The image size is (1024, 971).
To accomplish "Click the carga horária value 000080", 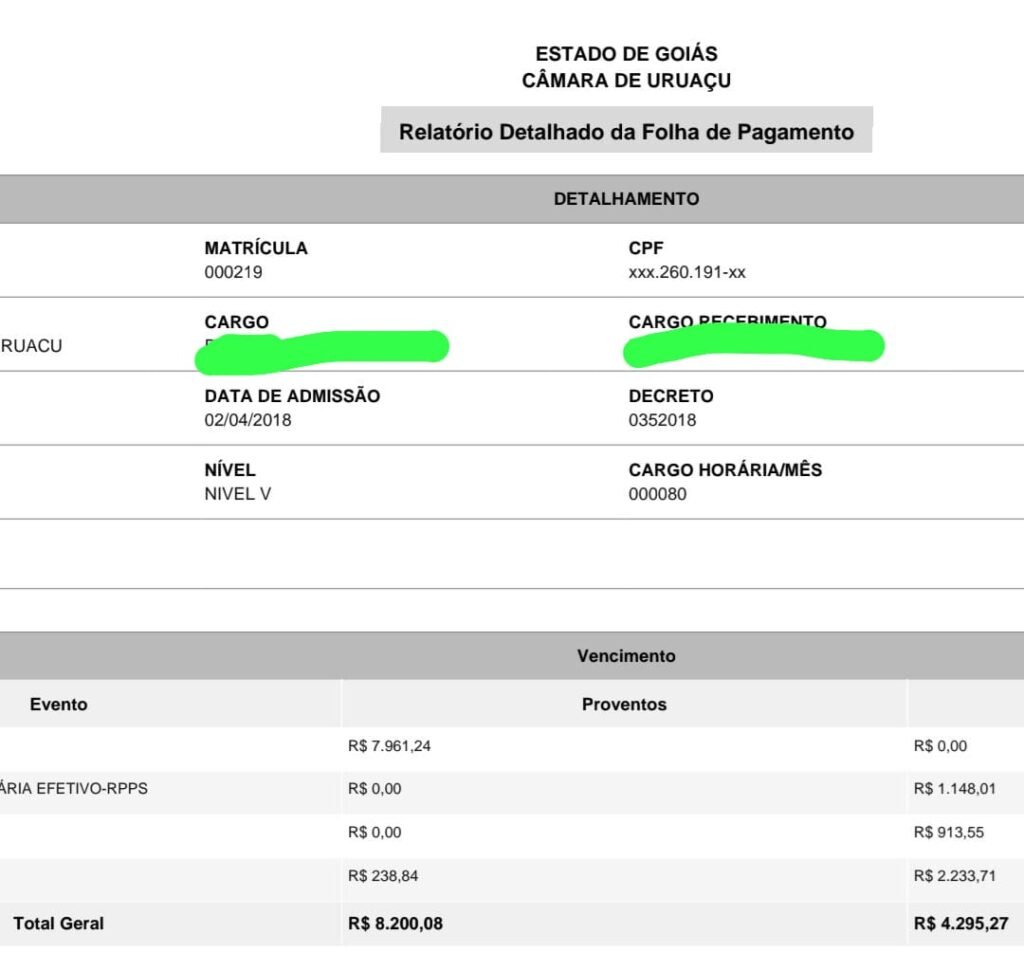I will tap(657, 494).
